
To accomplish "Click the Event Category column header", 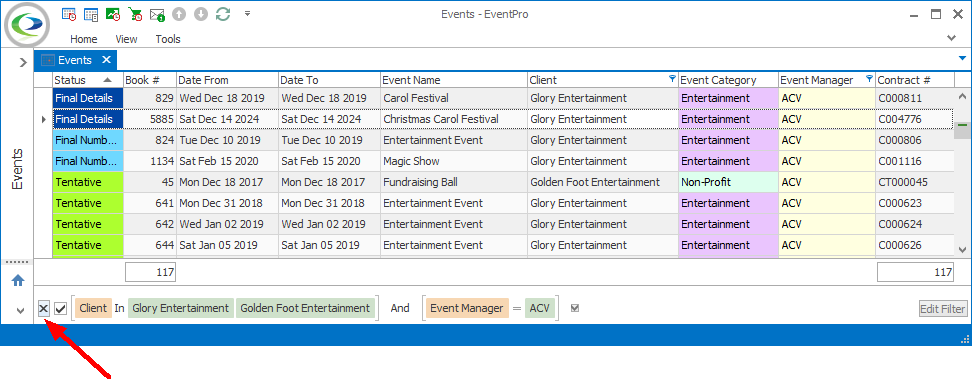I will click(x=728, y=80).
